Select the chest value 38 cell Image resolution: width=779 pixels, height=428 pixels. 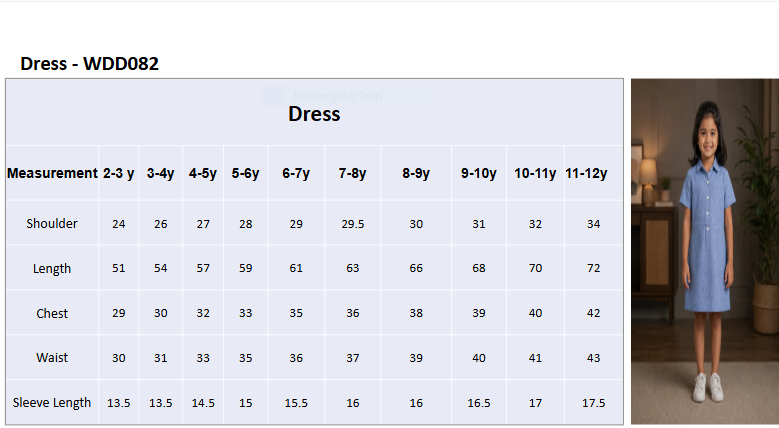[416, 313]
